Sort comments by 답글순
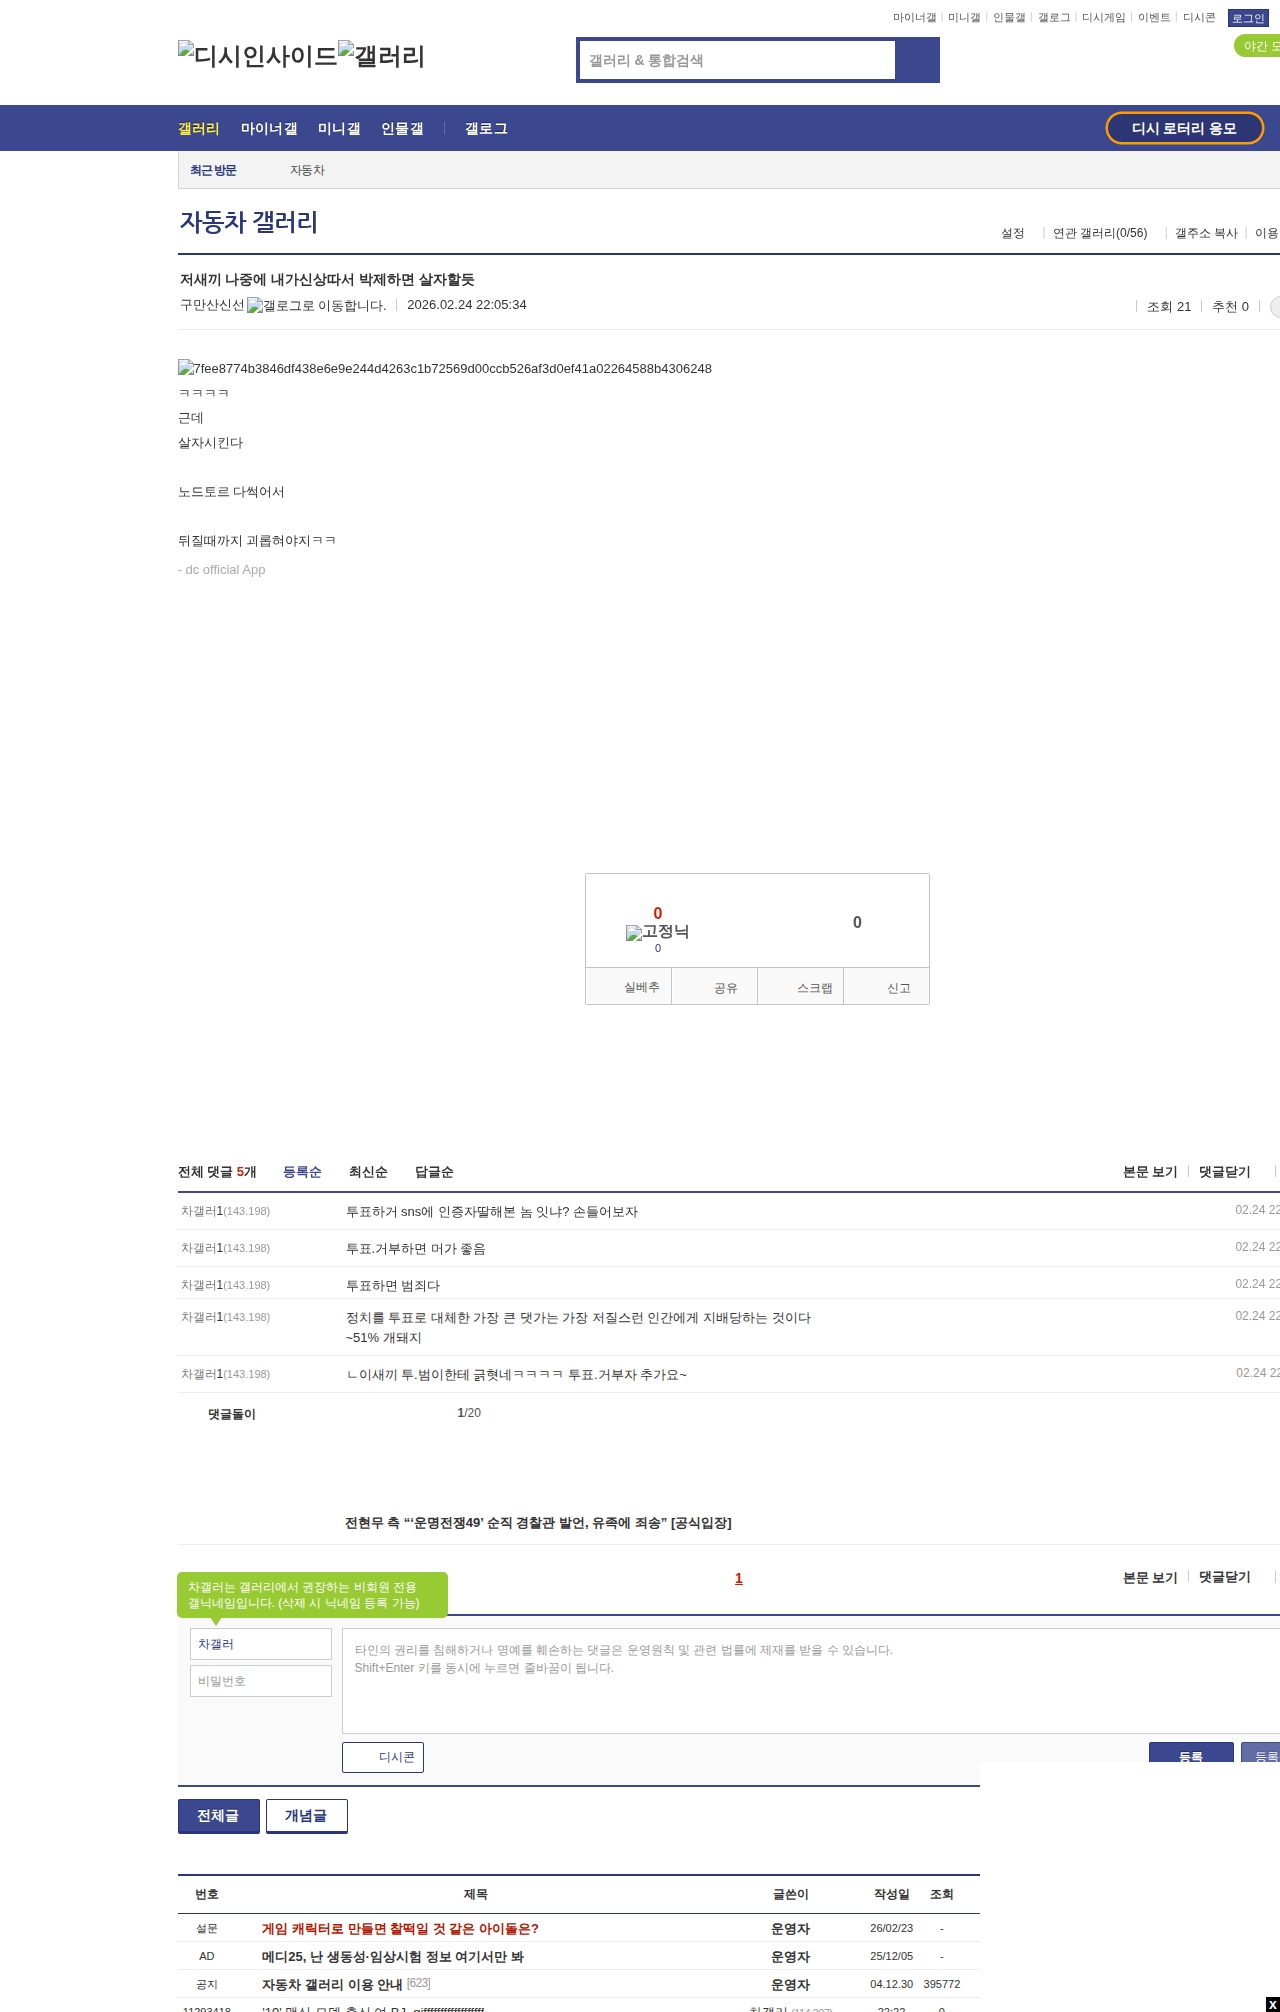Screen dimensions: 1280x2012 (434, 1172)
